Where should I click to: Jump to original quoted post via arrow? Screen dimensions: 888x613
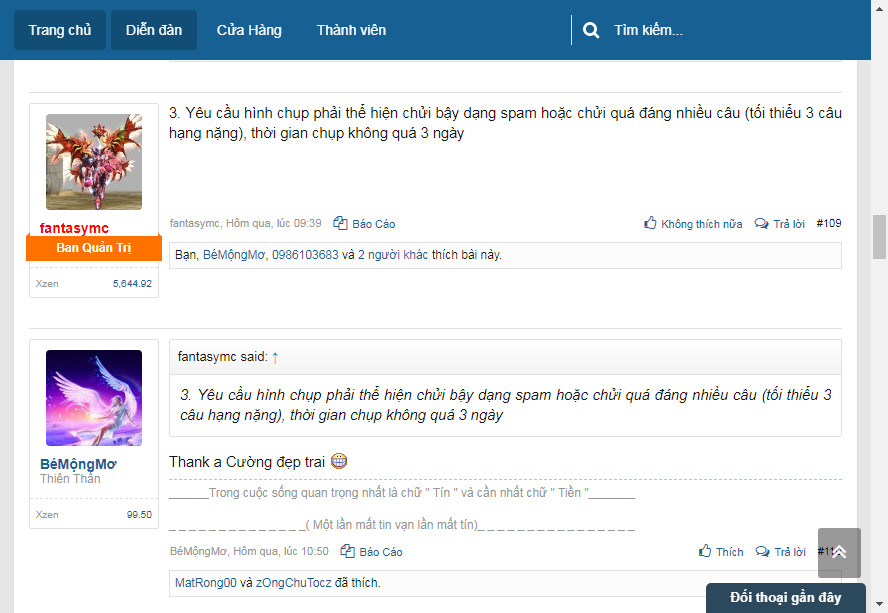(x=275, y=357)
